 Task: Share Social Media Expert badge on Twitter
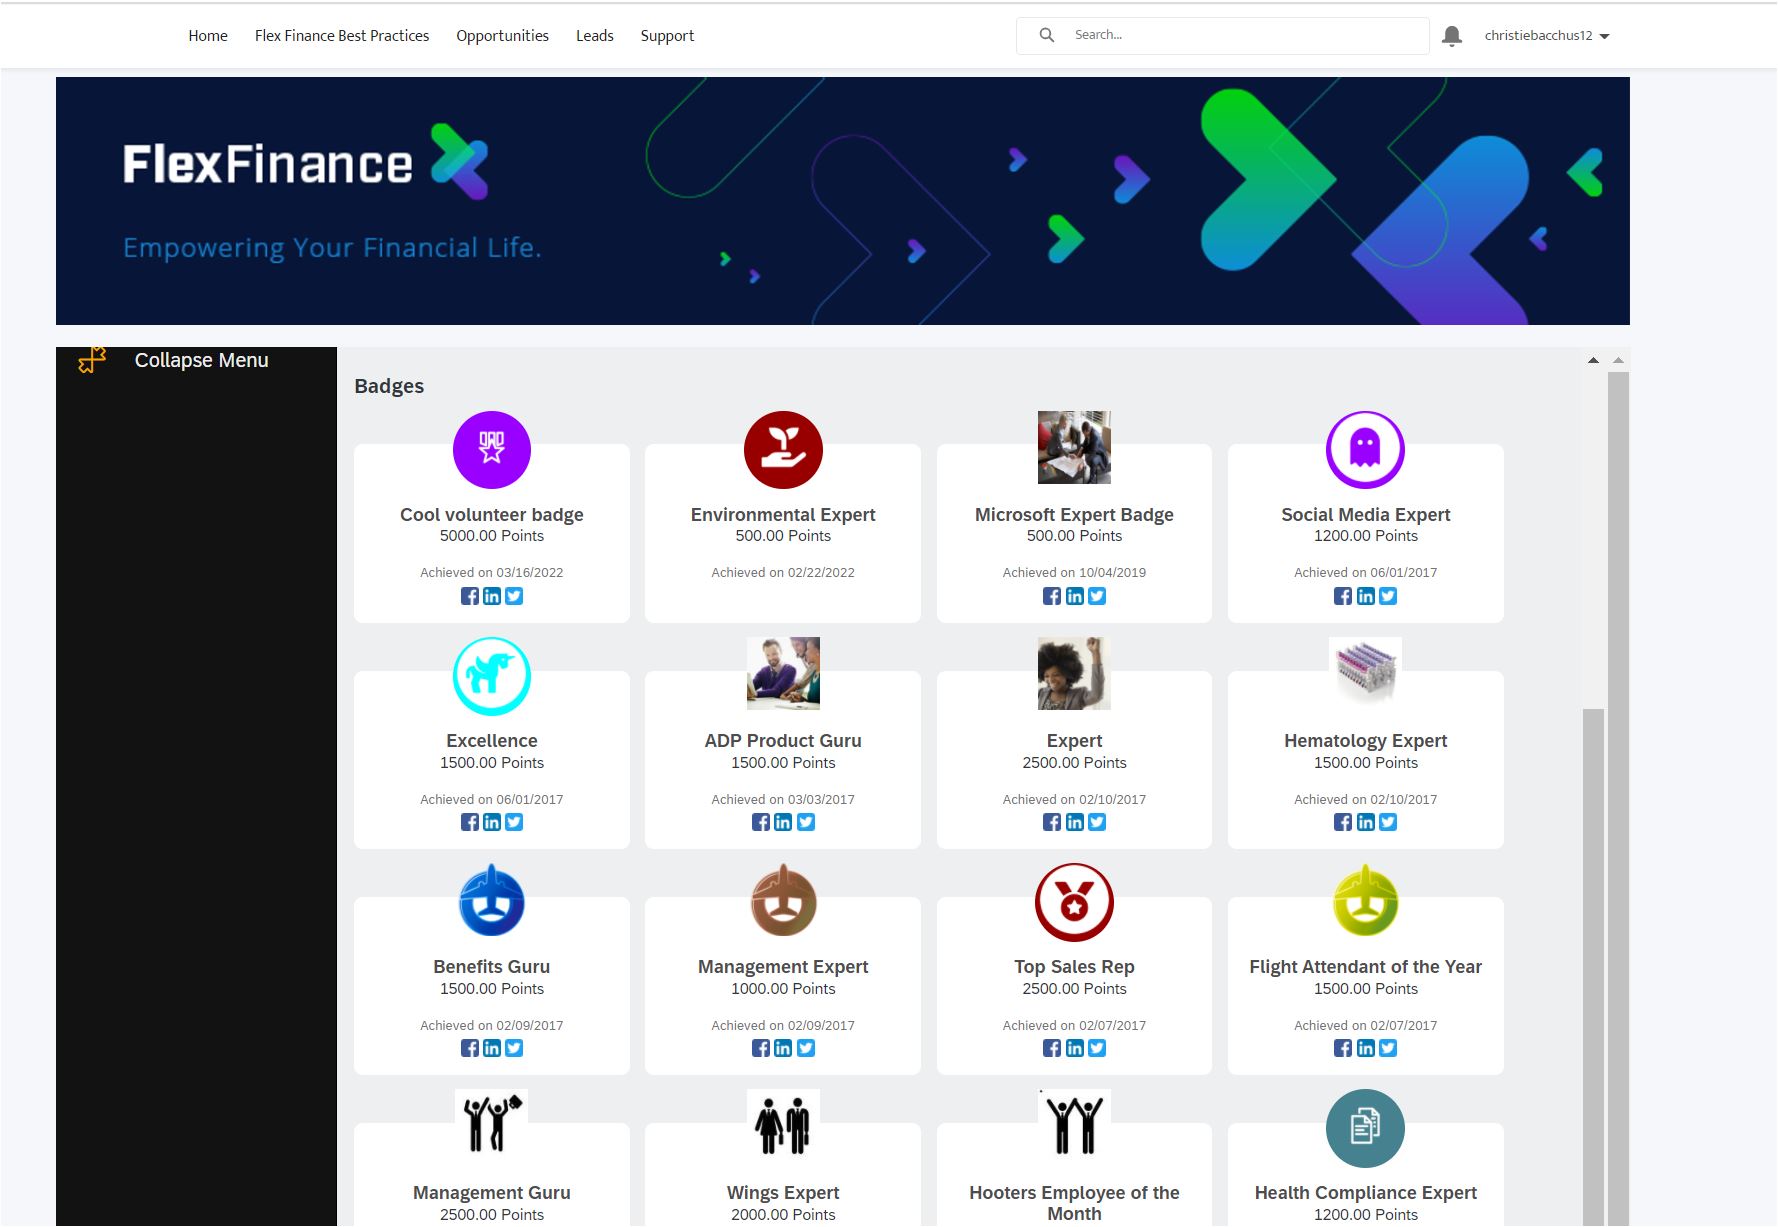pos(1388,595)
